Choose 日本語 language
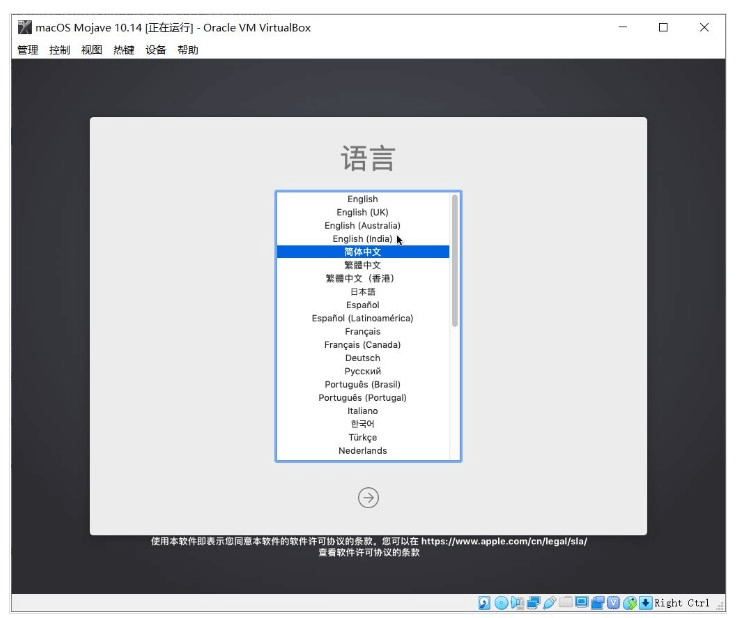Image resolution: width=739 pixels, height=618 pixels. click(362, 292)
